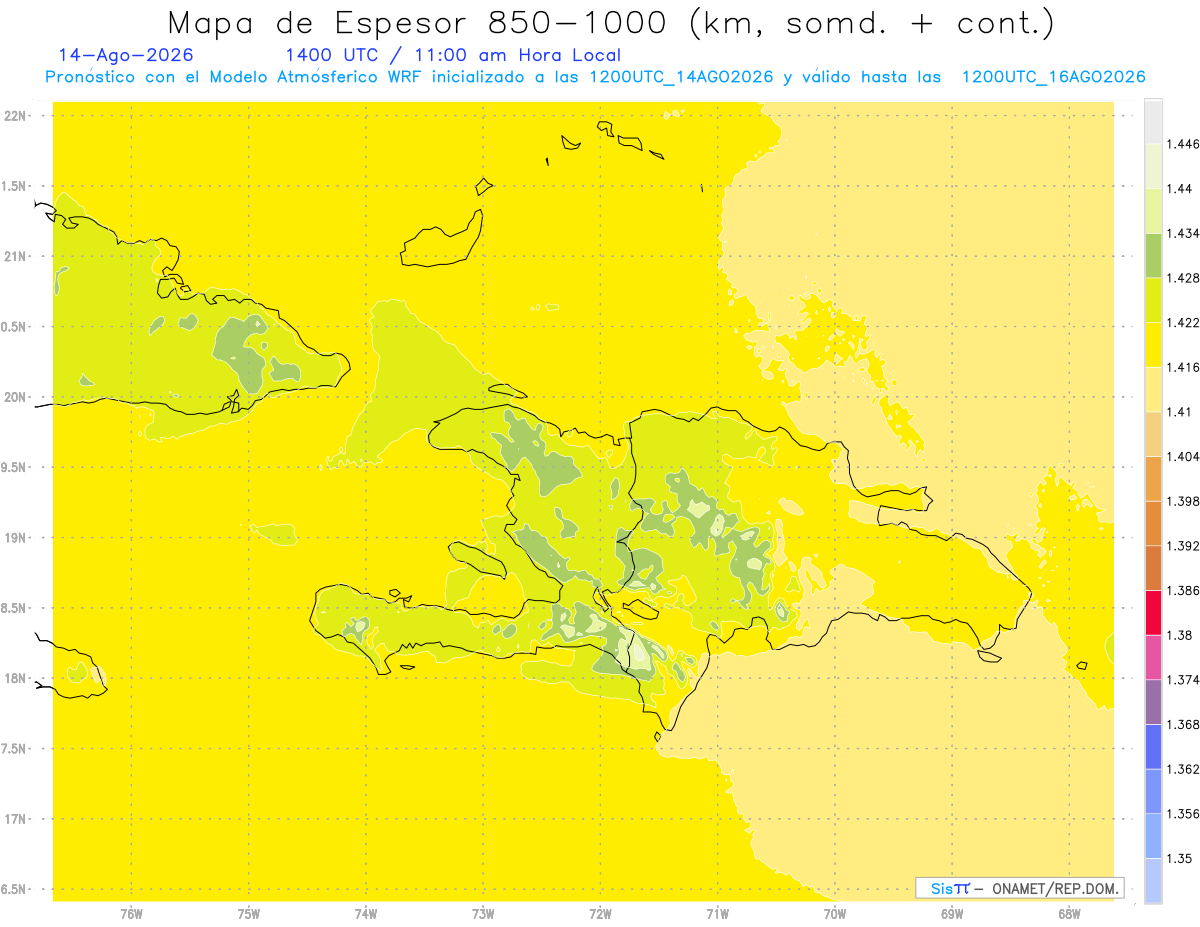Pick the yellow-green legend swatch between 1.422 and 1.428

click(1153, 301)
